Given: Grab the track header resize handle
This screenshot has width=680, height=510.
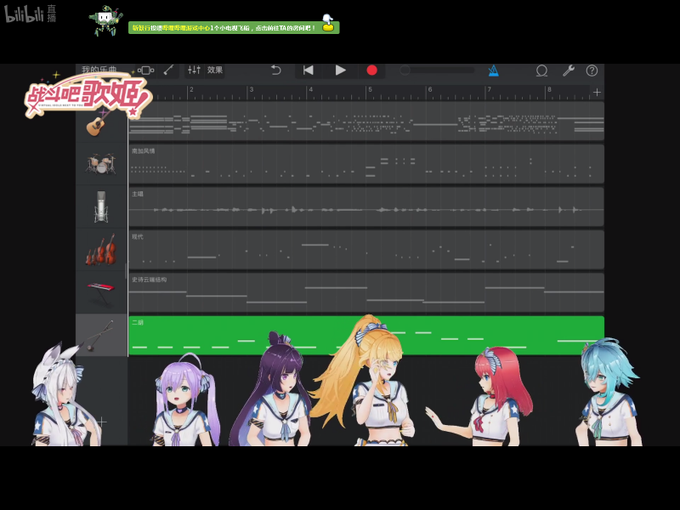Looking at the screenshot, I should click(x=126, y=271).
